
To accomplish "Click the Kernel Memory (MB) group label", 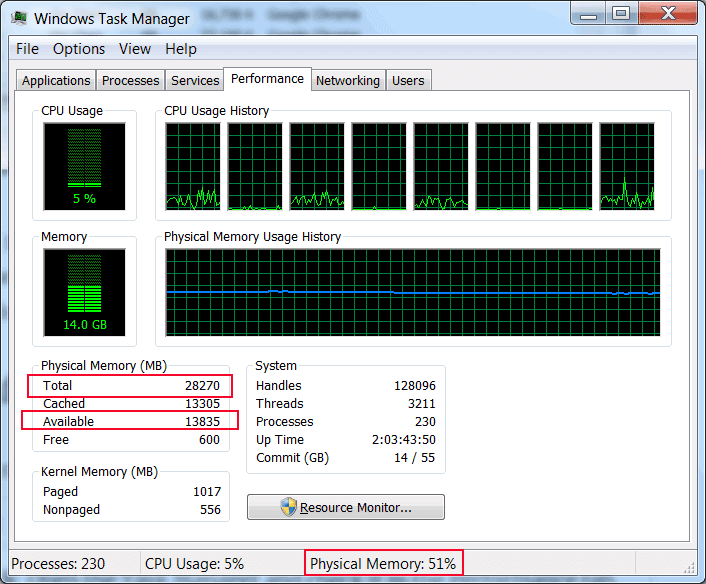I will tap(100, 472).
